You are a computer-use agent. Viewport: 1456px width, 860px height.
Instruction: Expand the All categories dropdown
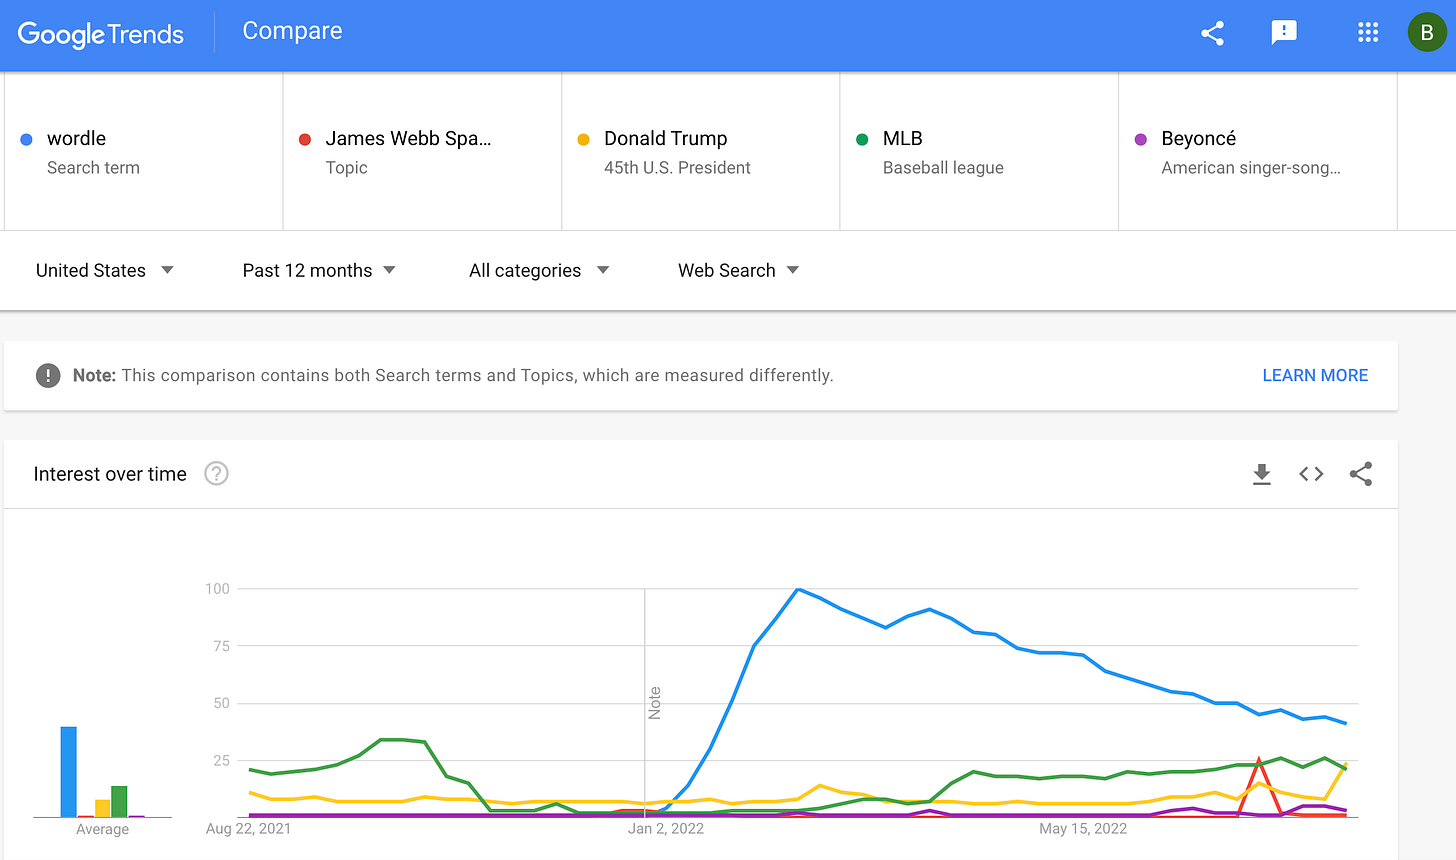[539, 270]
